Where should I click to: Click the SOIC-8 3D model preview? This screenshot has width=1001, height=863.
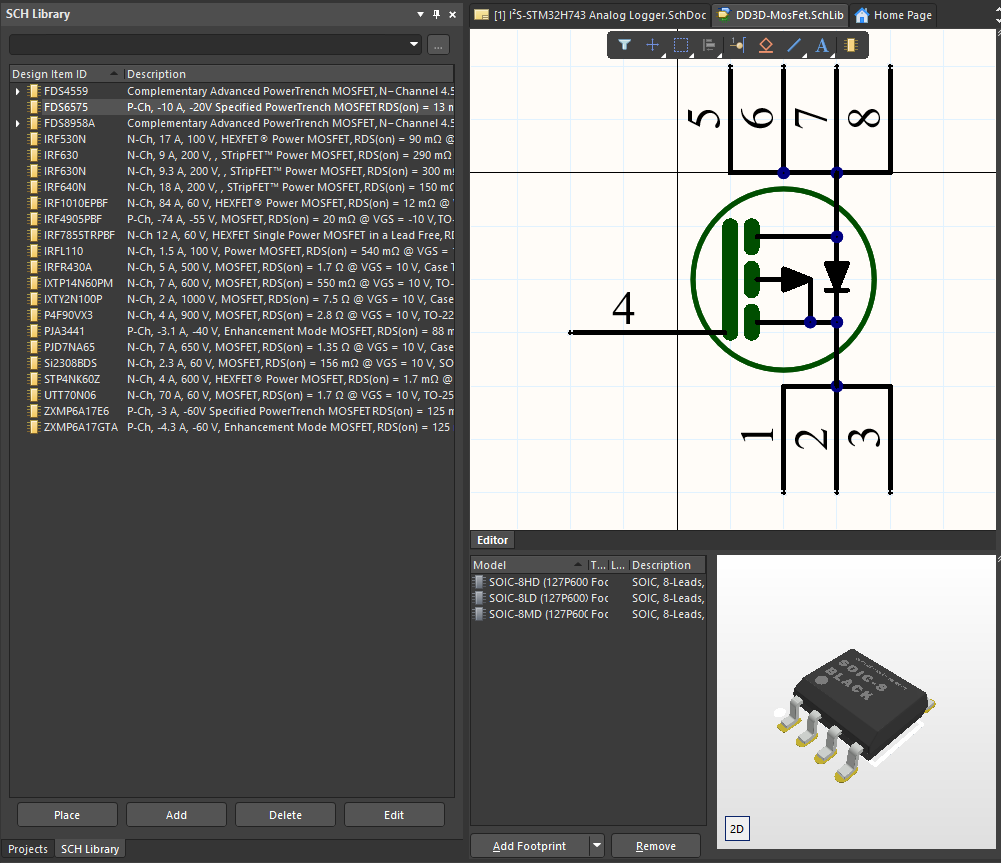click(855, 715)
